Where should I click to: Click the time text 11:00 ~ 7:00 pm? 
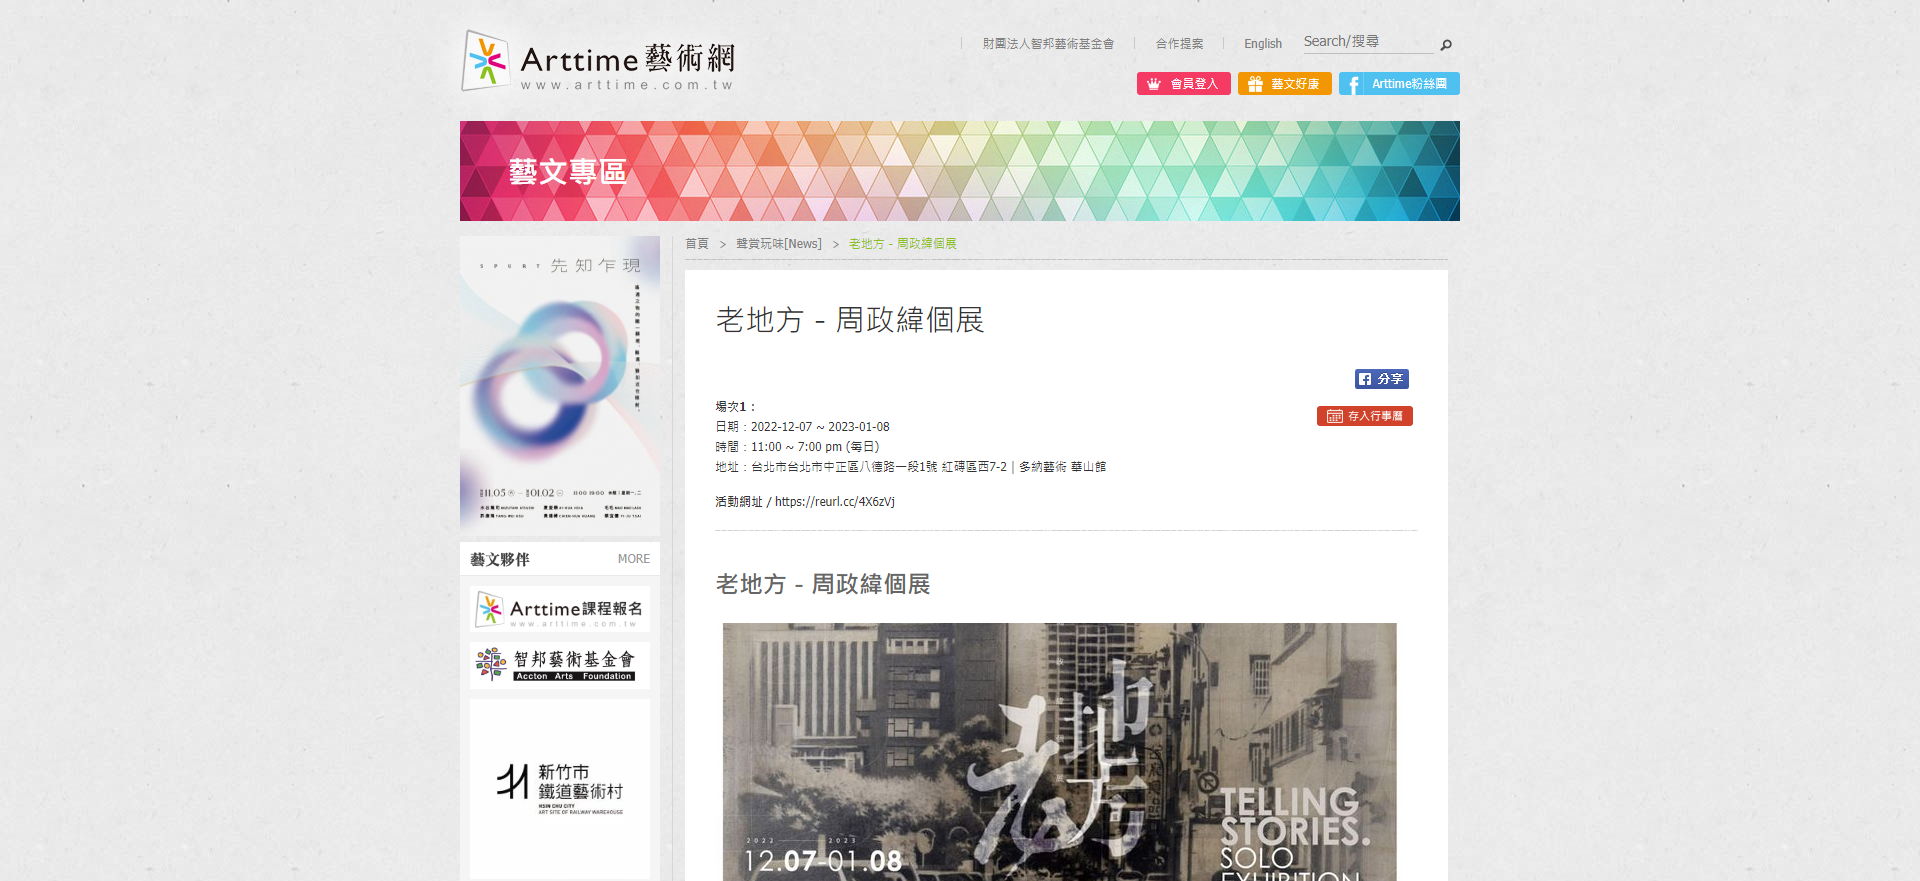[796, 447]
